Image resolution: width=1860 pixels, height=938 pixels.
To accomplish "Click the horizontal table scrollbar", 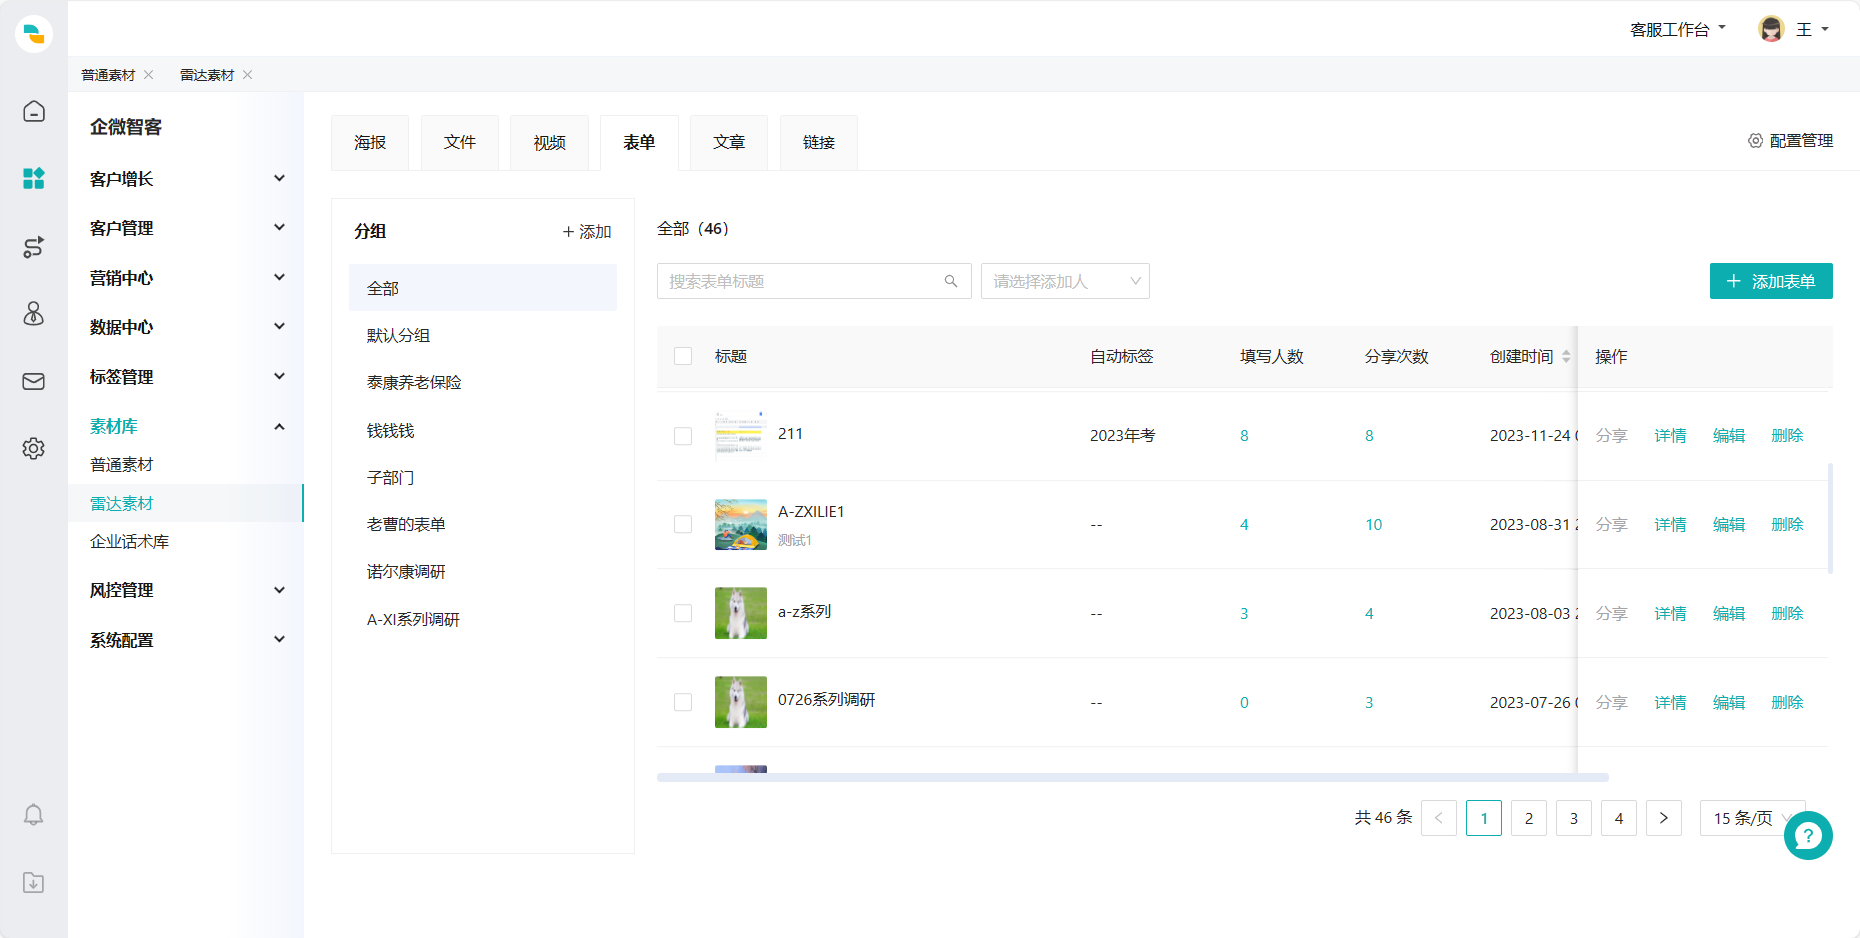I will click(x=1133, y=777).
